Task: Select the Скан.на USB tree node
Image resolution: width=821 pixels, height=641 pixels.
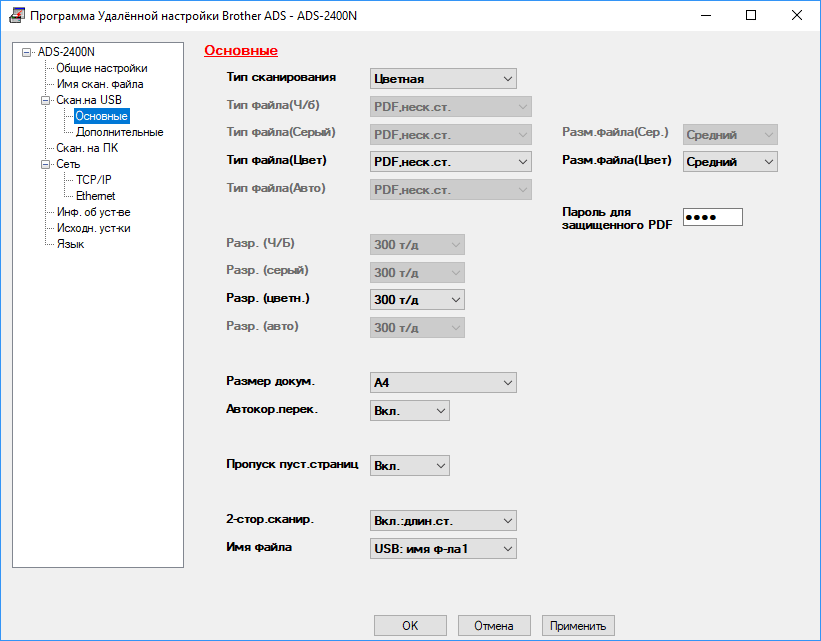Action: pyautogui.click(x=88, y=100)
